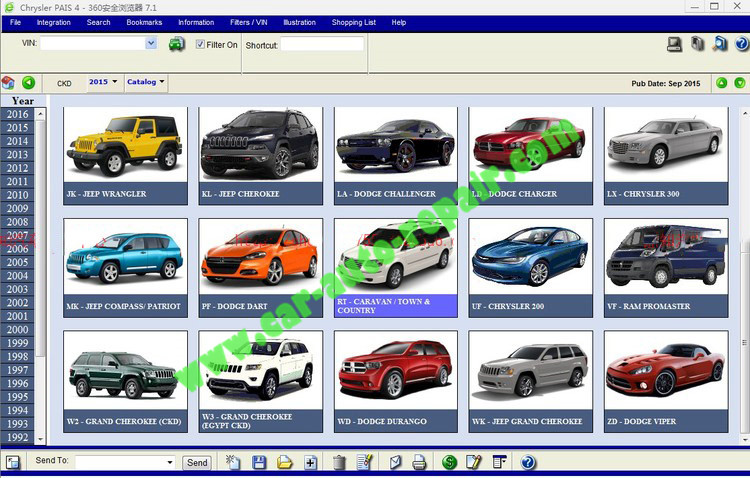Click the checklist with pencil icon
The width and height of the screenshot is (750, 478).
coord(364,462)
